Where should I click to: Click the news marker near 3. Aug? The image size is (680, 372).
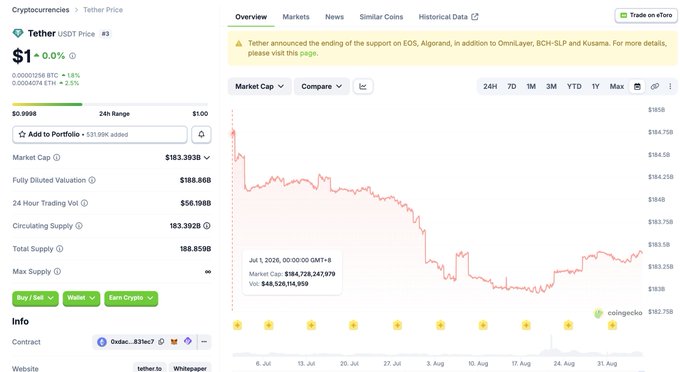(x=440, y=325)
